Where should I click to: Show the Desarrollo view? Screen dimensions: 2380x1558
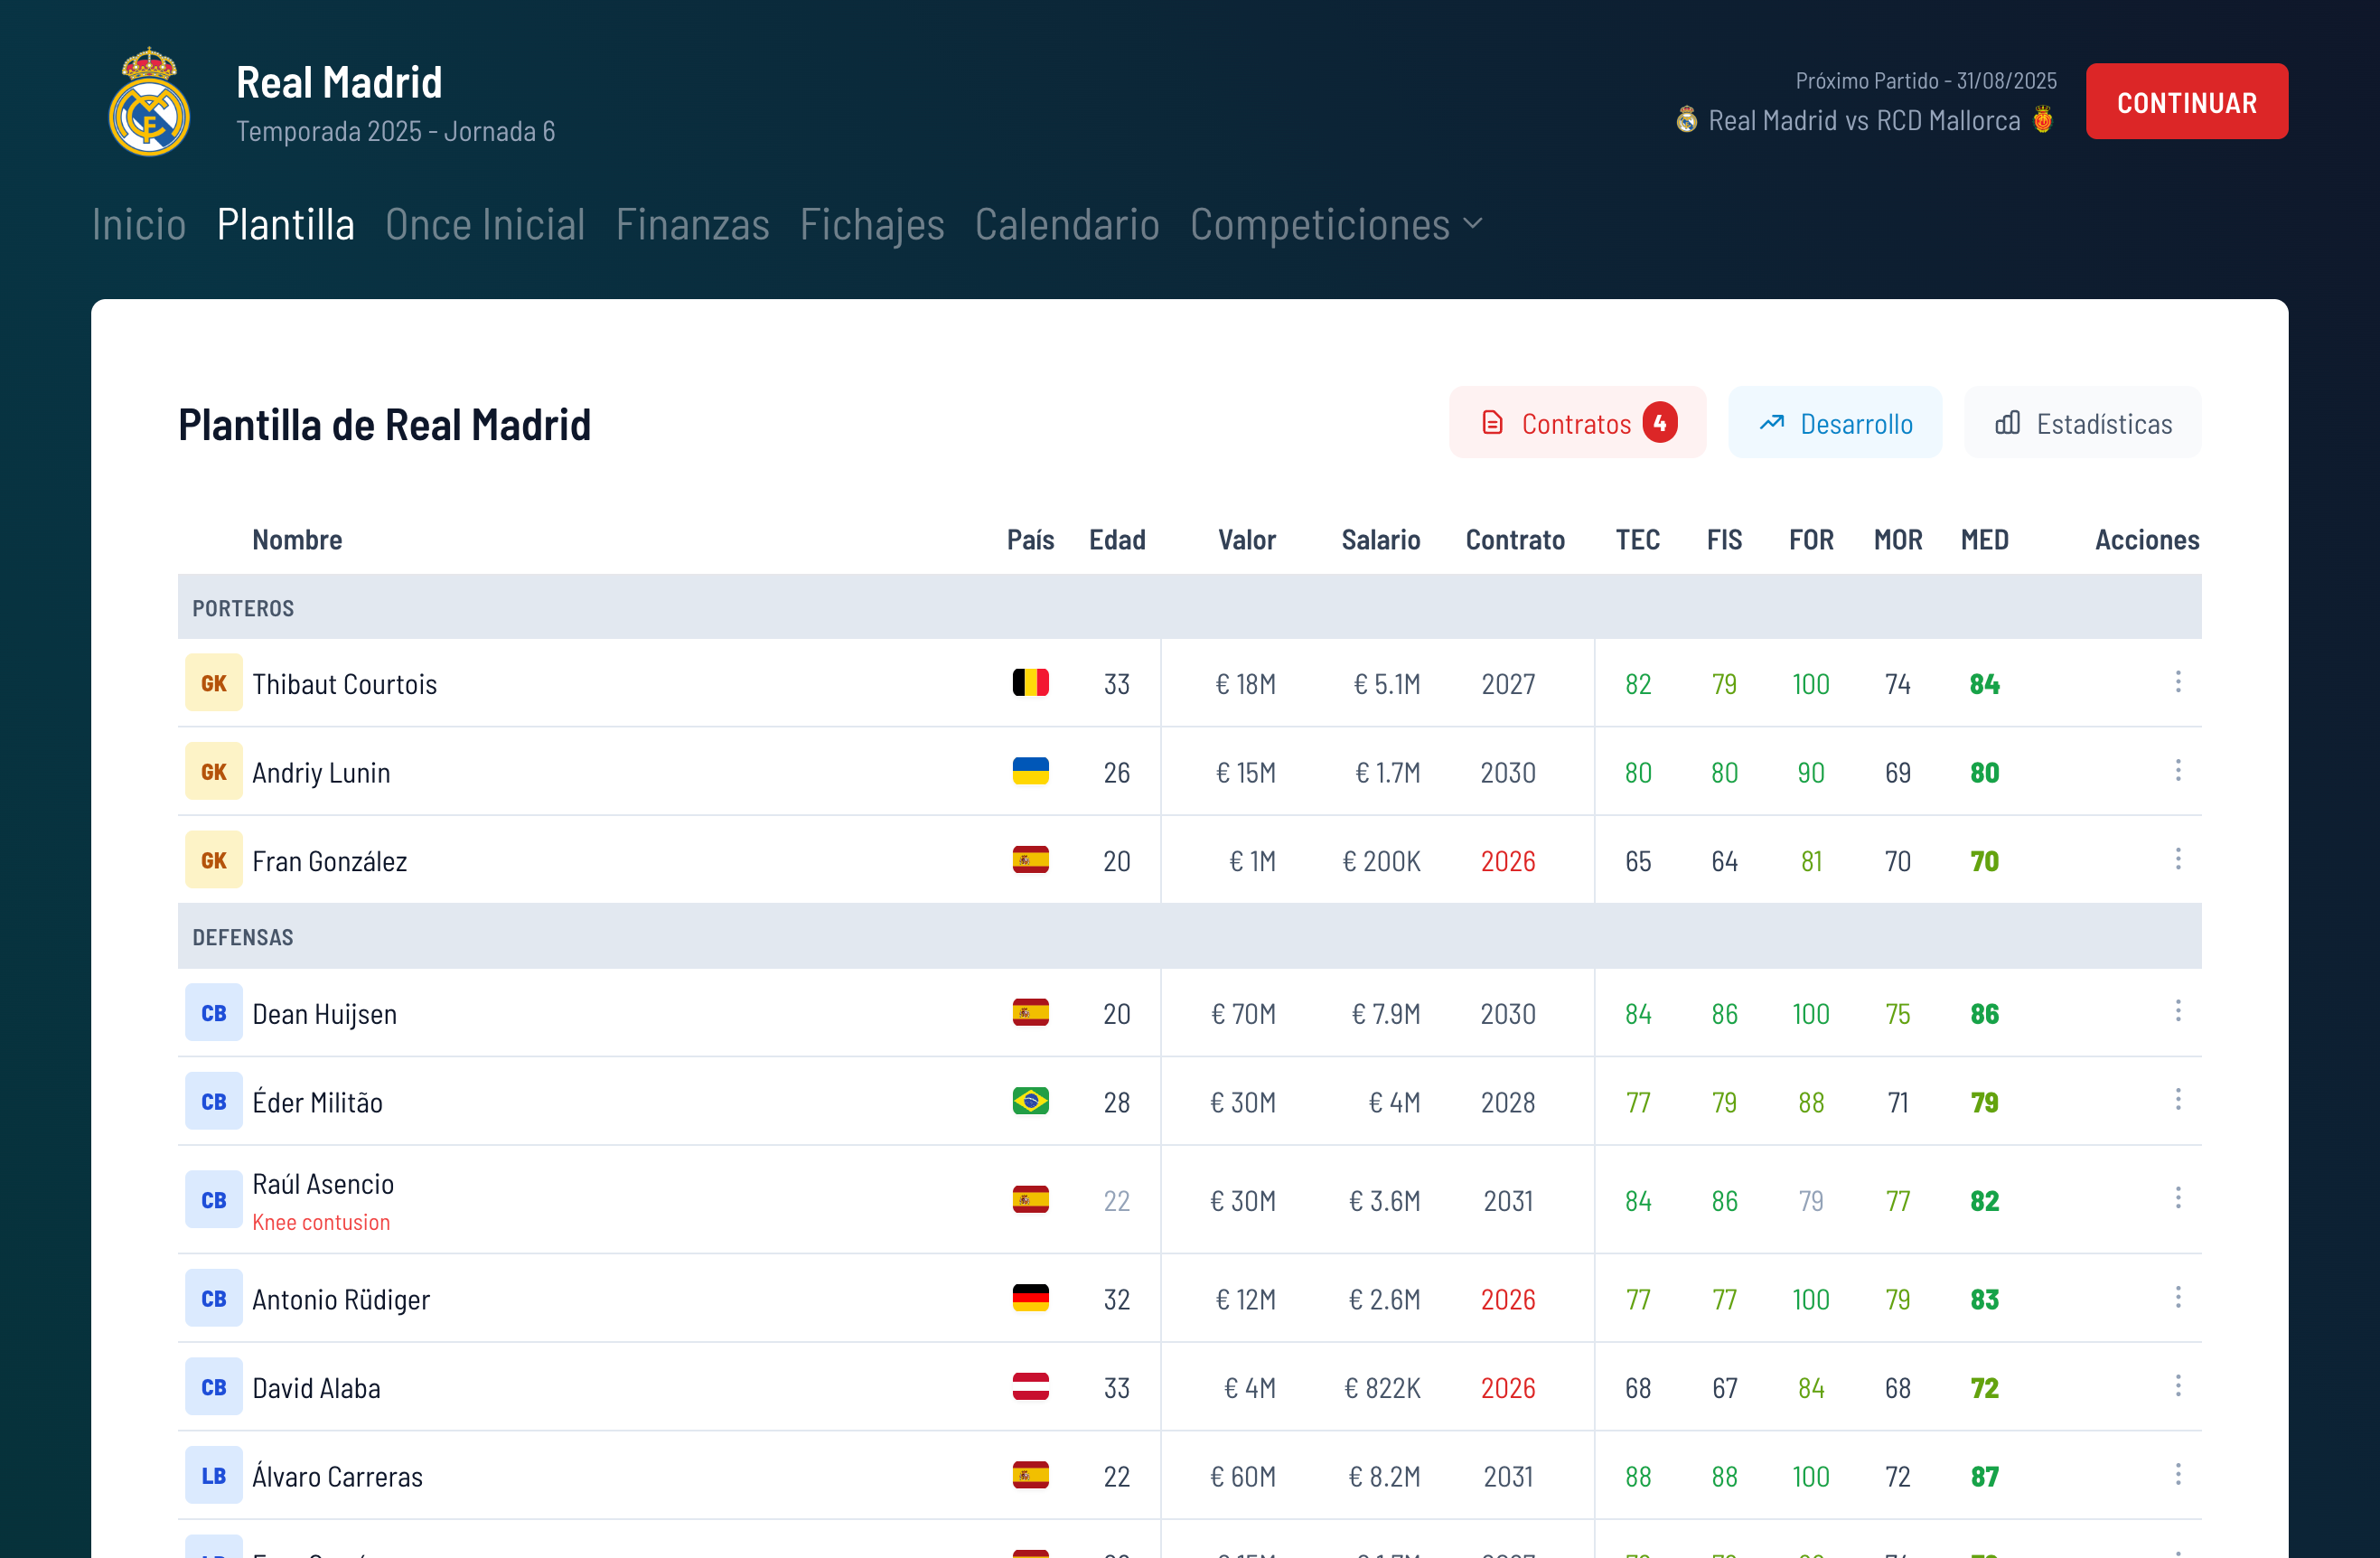point(1835,423)
